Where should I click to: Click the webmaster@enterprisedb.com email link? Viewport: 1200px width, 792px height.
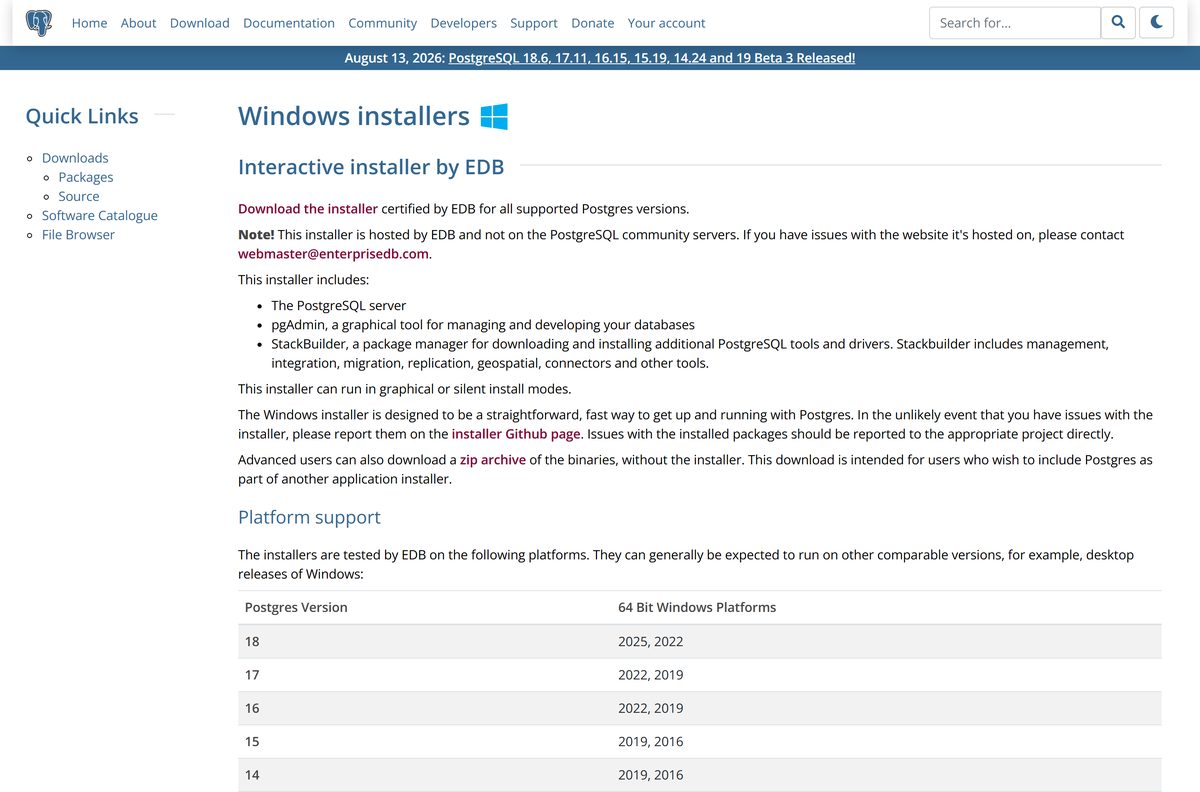click(333, 254)
